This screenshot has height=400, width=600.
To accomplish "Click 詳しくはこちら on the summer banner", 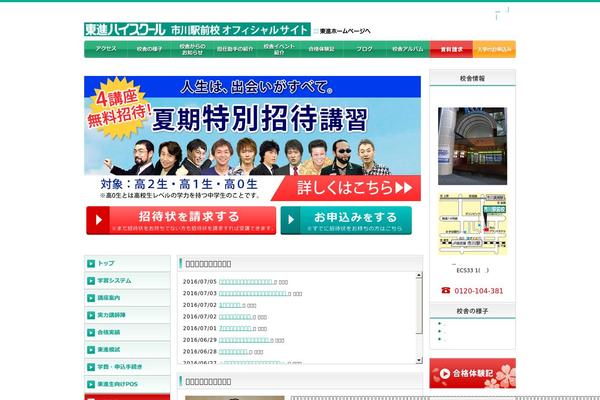I will (x=348, y=188).
